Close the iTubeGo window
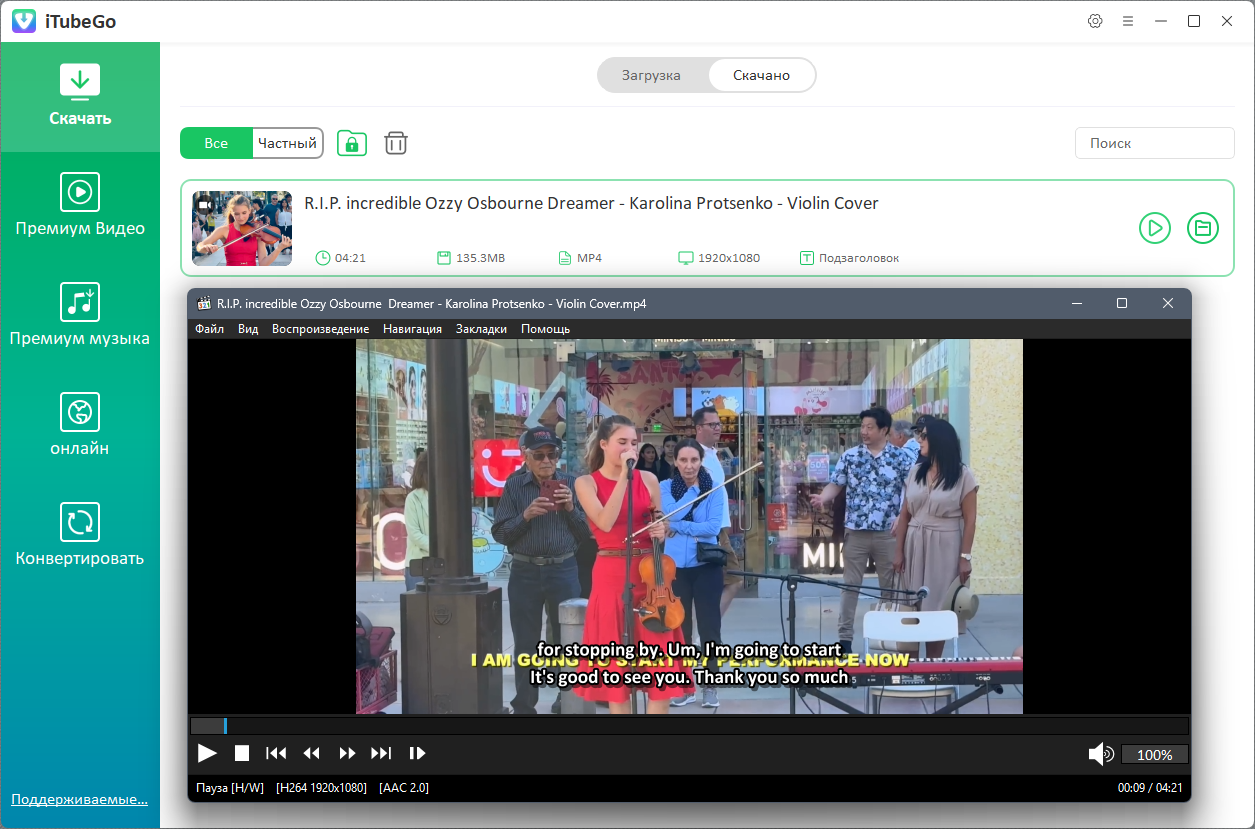This screenshot has height=829, width=1255. point(1227,21)
